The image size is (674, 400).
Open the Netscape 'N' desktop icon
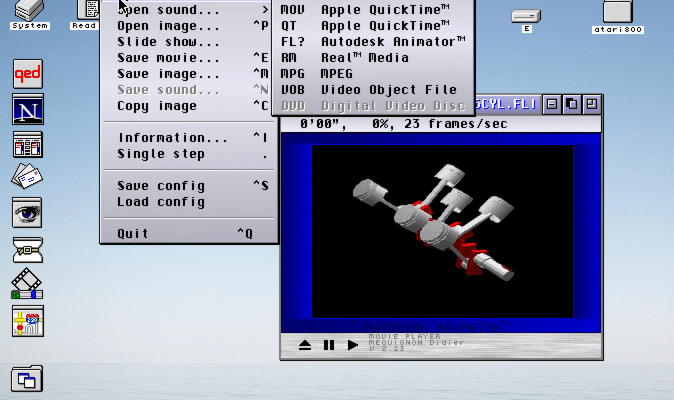pyautogui.click(x=27, y=109)
